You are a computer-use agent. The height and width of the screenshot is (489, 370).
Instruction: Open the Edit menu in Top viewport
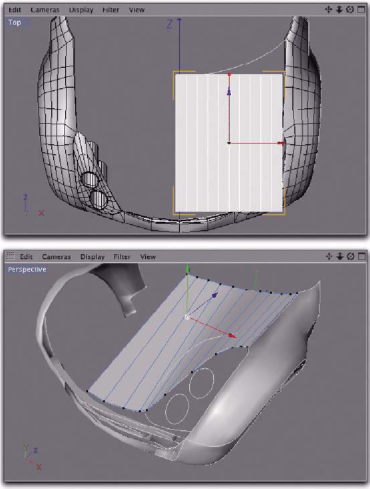pyautogui.click(x=15, y=10)
